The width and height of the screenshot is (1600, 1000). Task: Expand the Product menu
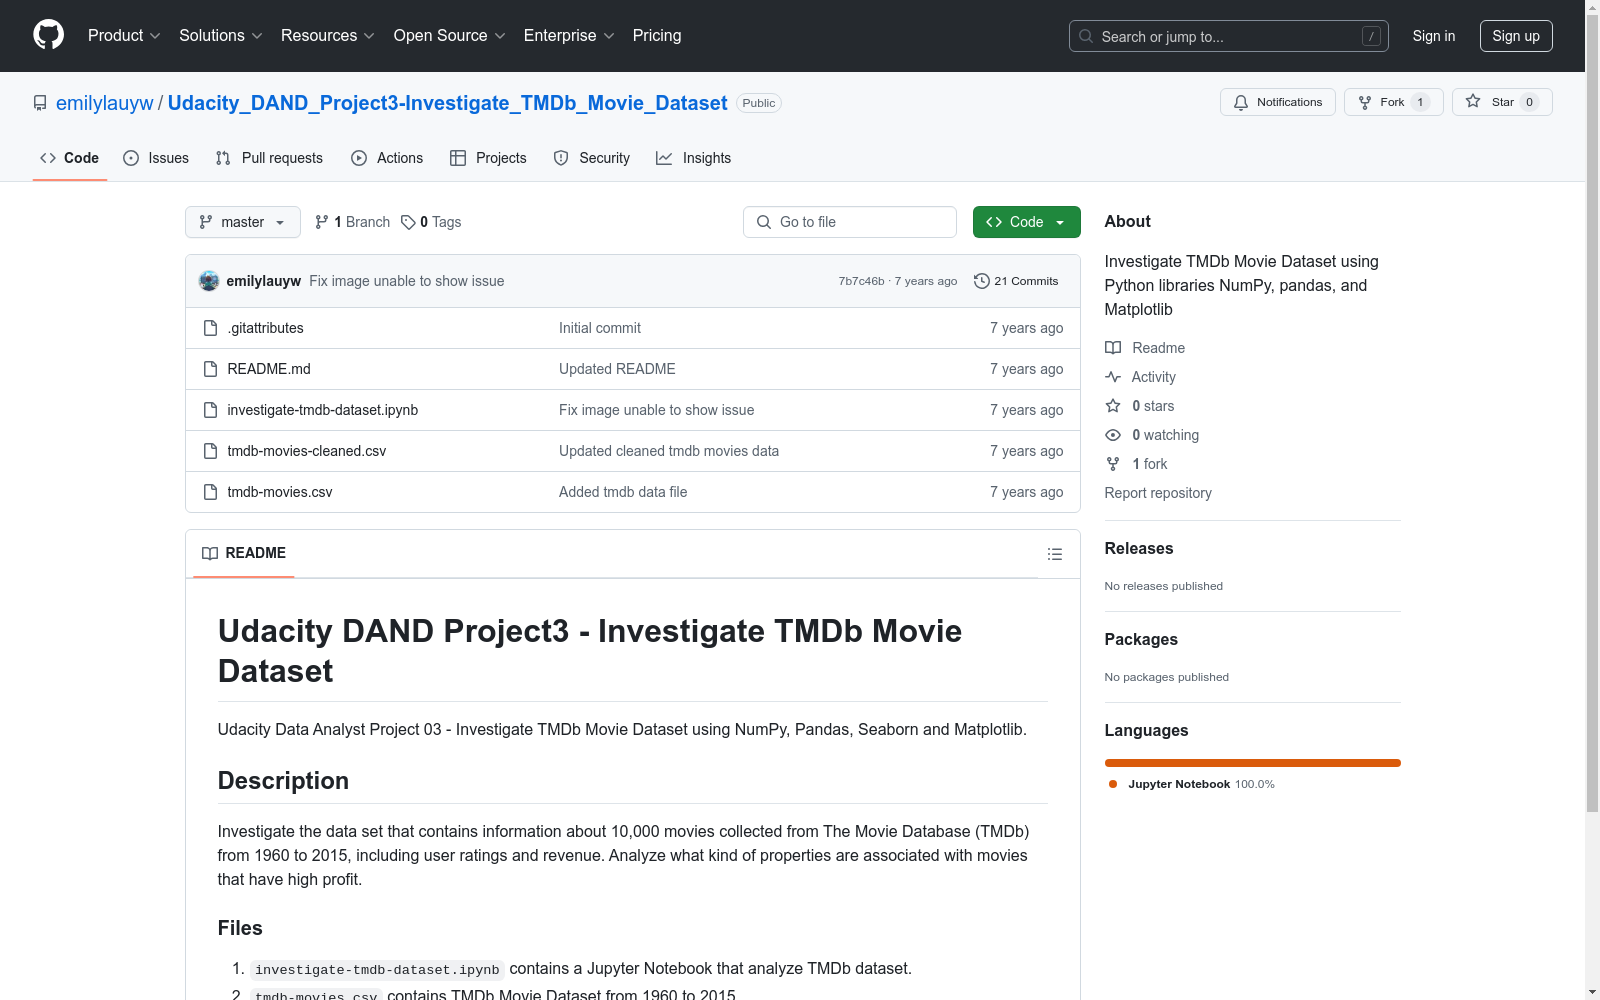pos(124,36)
